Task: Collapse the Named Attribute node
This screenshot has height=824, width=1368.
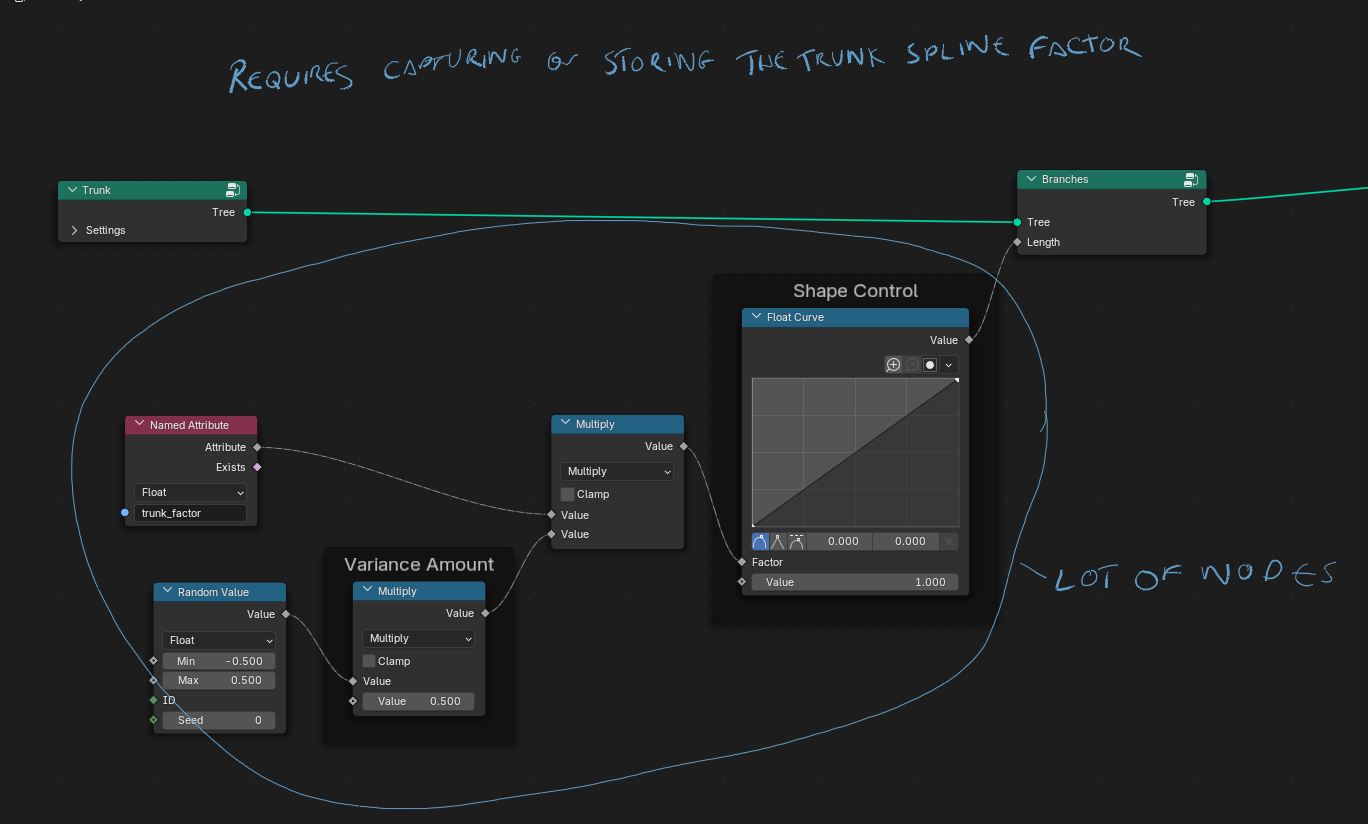Action: (x=139, y=425)
